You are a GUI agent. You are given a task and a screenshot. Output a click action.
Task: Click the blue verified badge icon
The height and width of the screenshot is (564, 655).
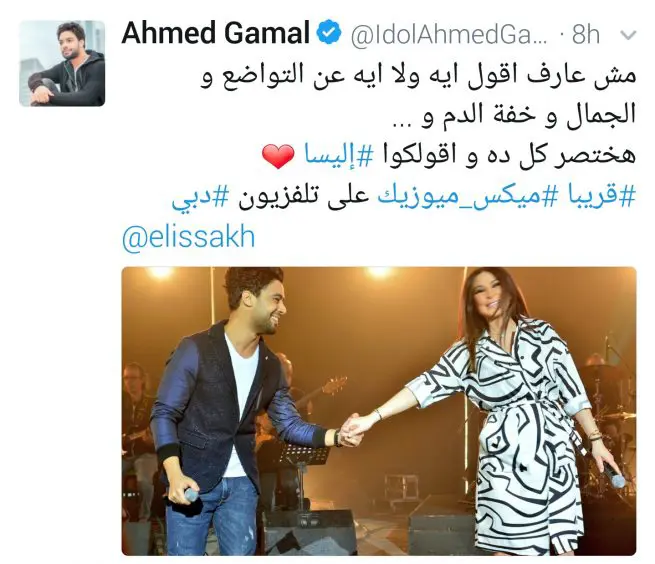[329, 33]
